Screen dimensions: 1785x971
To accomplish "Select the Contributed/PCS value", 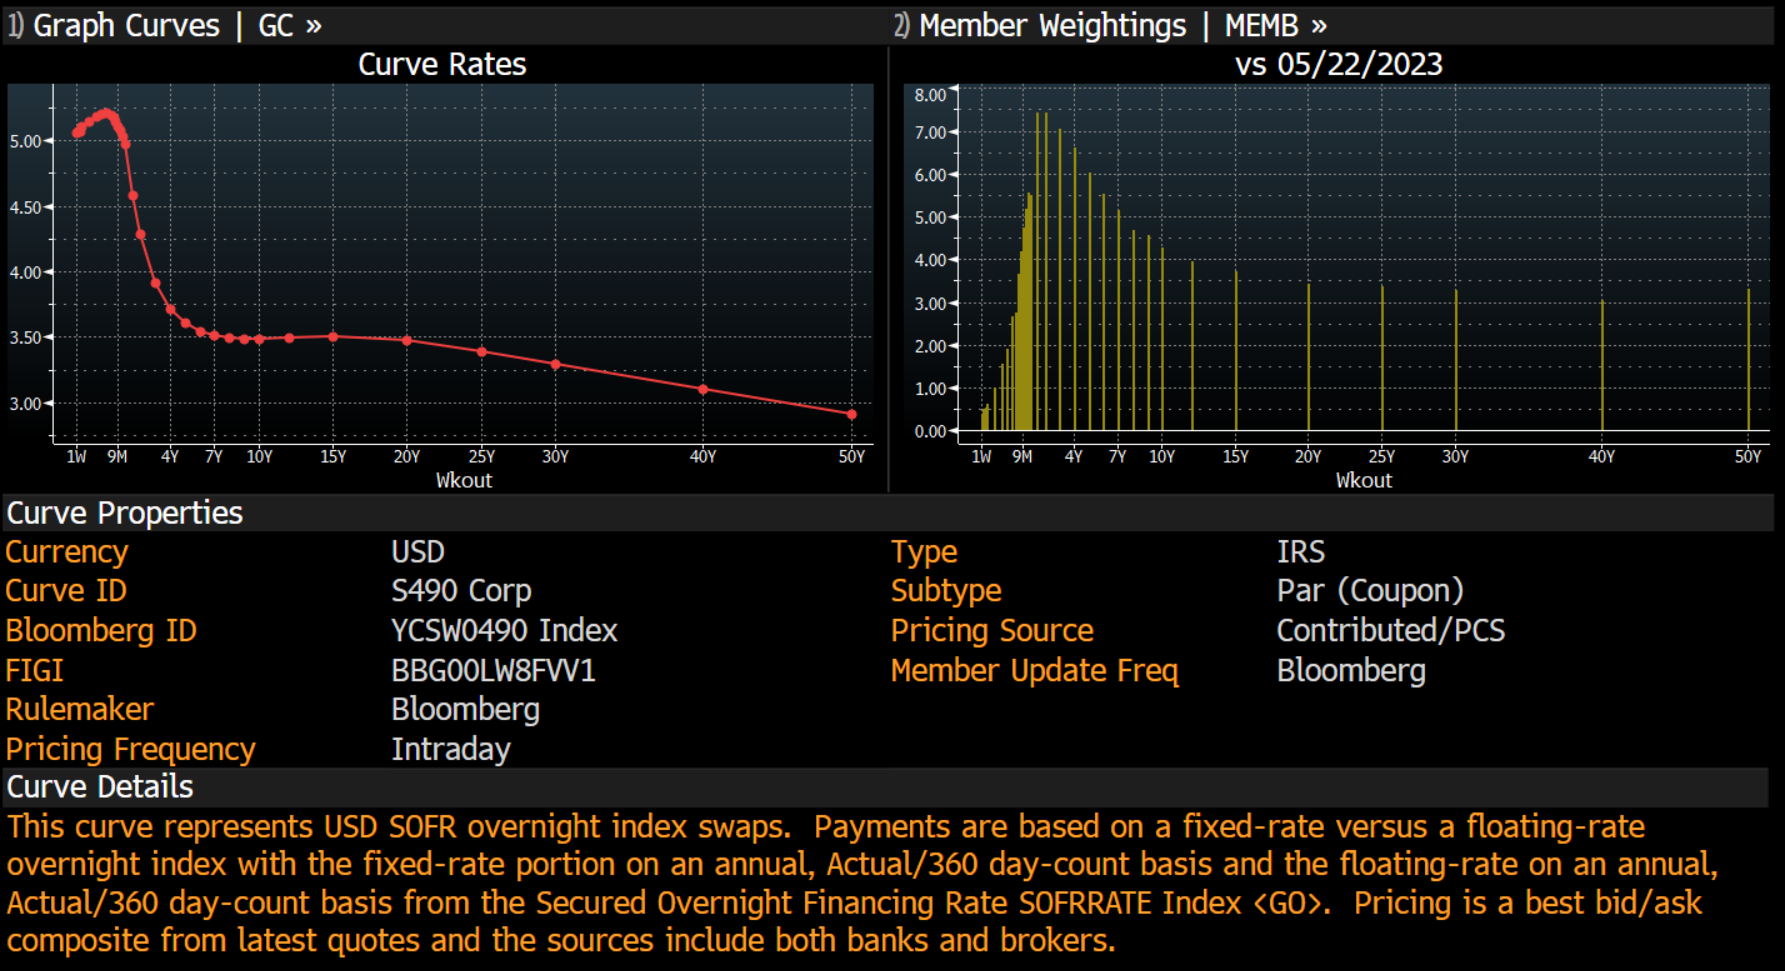I will tap(1391, 631).
